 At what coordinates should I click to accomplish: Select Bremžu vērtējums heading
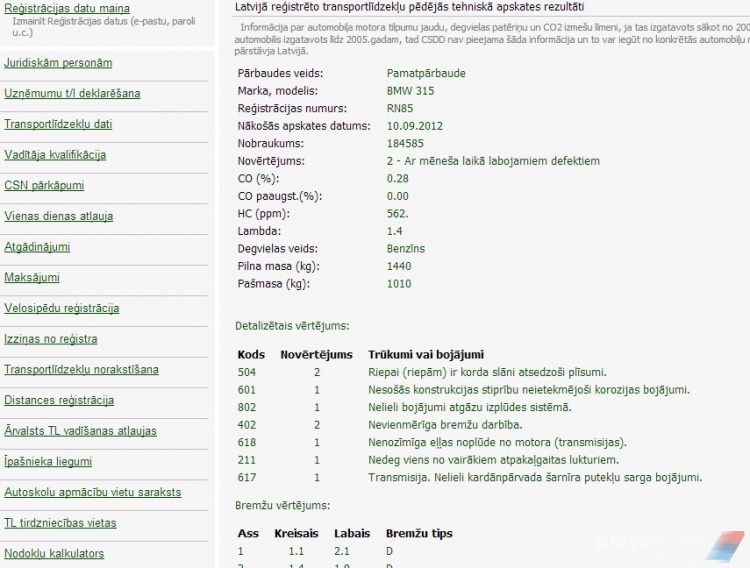(x=283, y=506)
